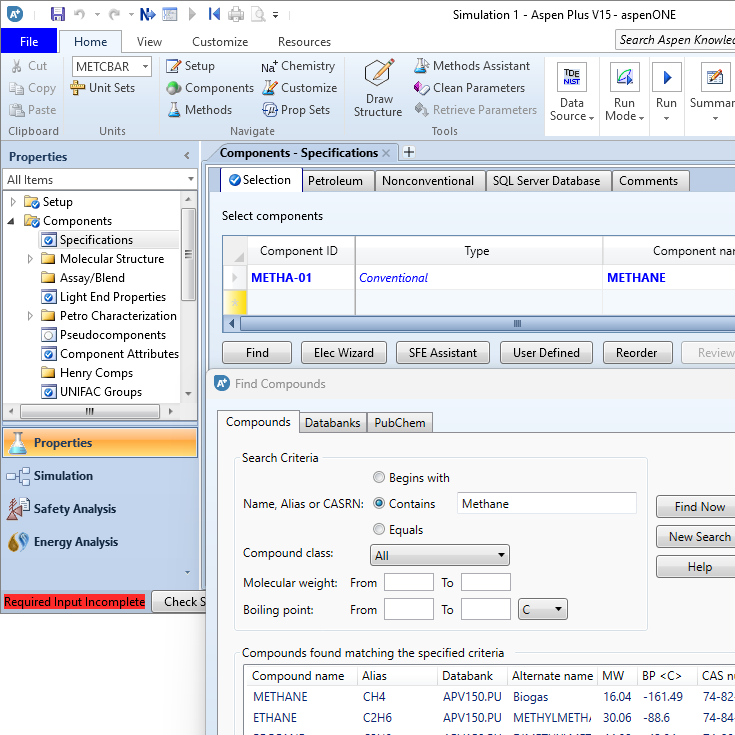The width and height of the screenshot is (735, 735).
Task: Click the Chemistry navigate icon
Action: pos(298,66)
